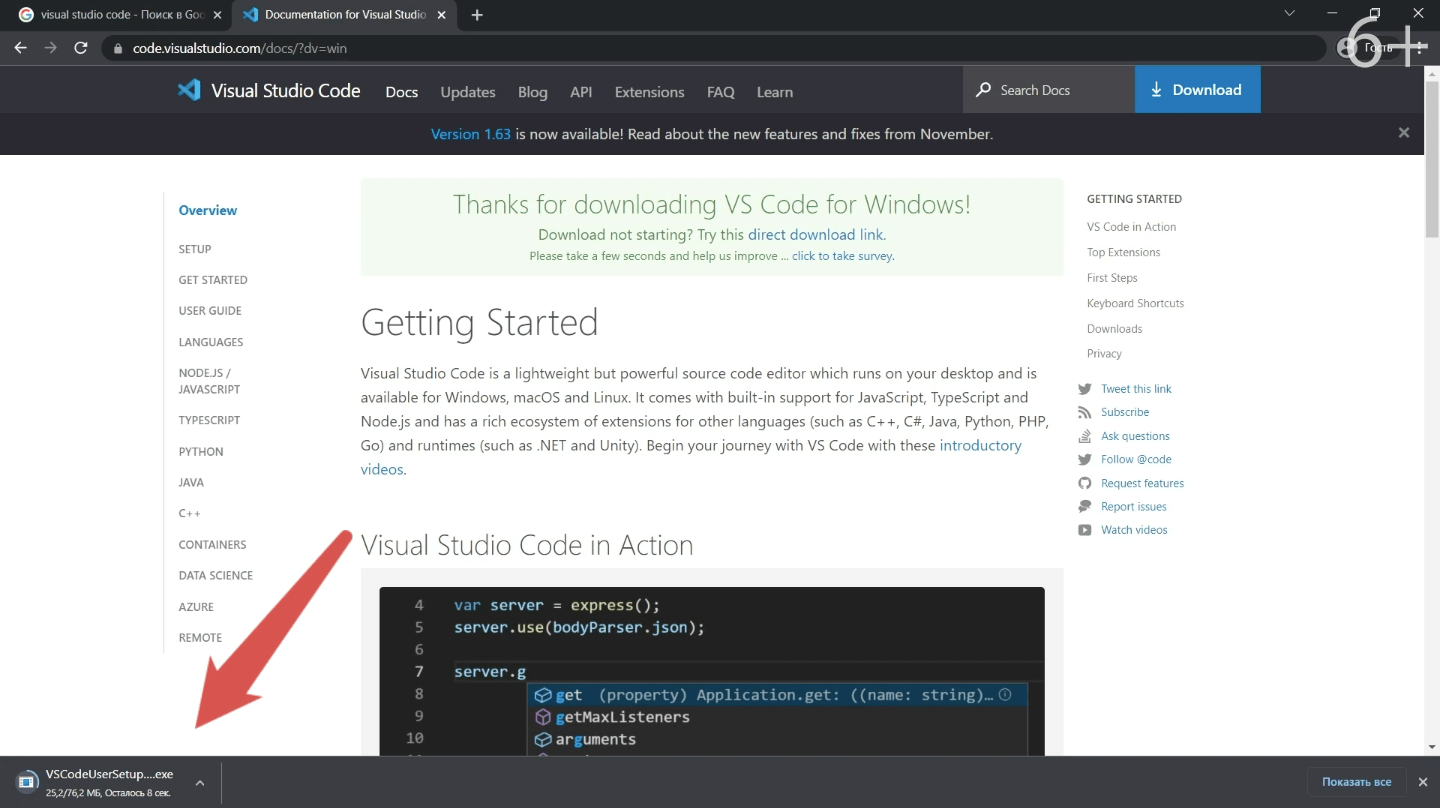Click Показать все button in downloads bar
The image size is (1440, 808).
point(1357,782)
